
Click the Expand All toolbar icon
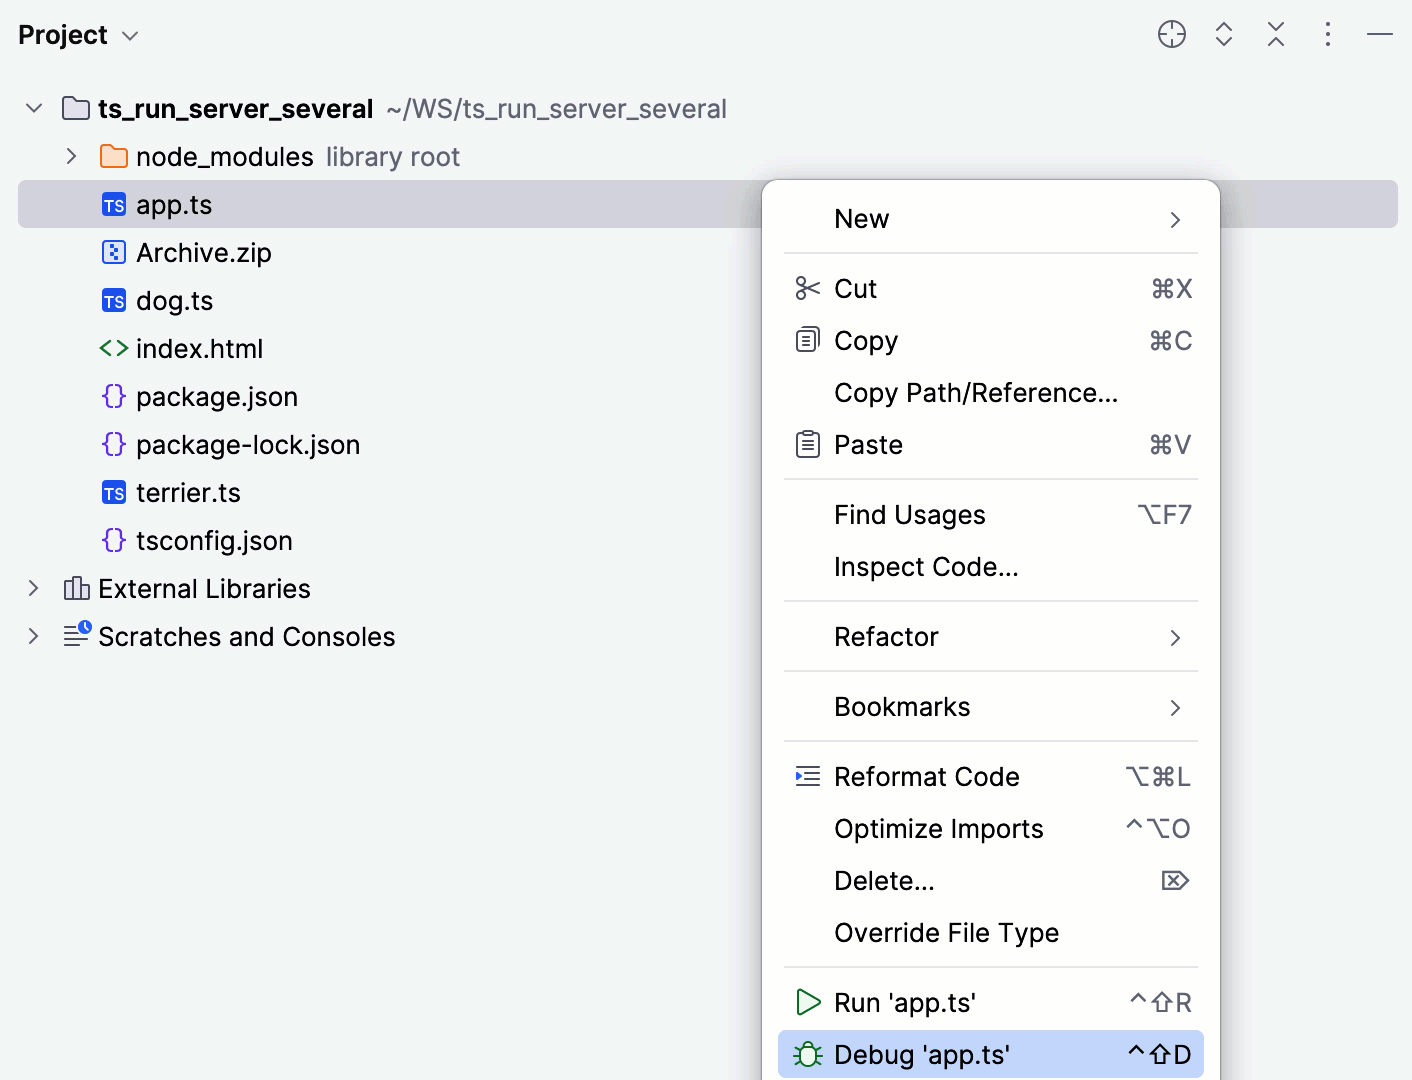point(1223,33)
